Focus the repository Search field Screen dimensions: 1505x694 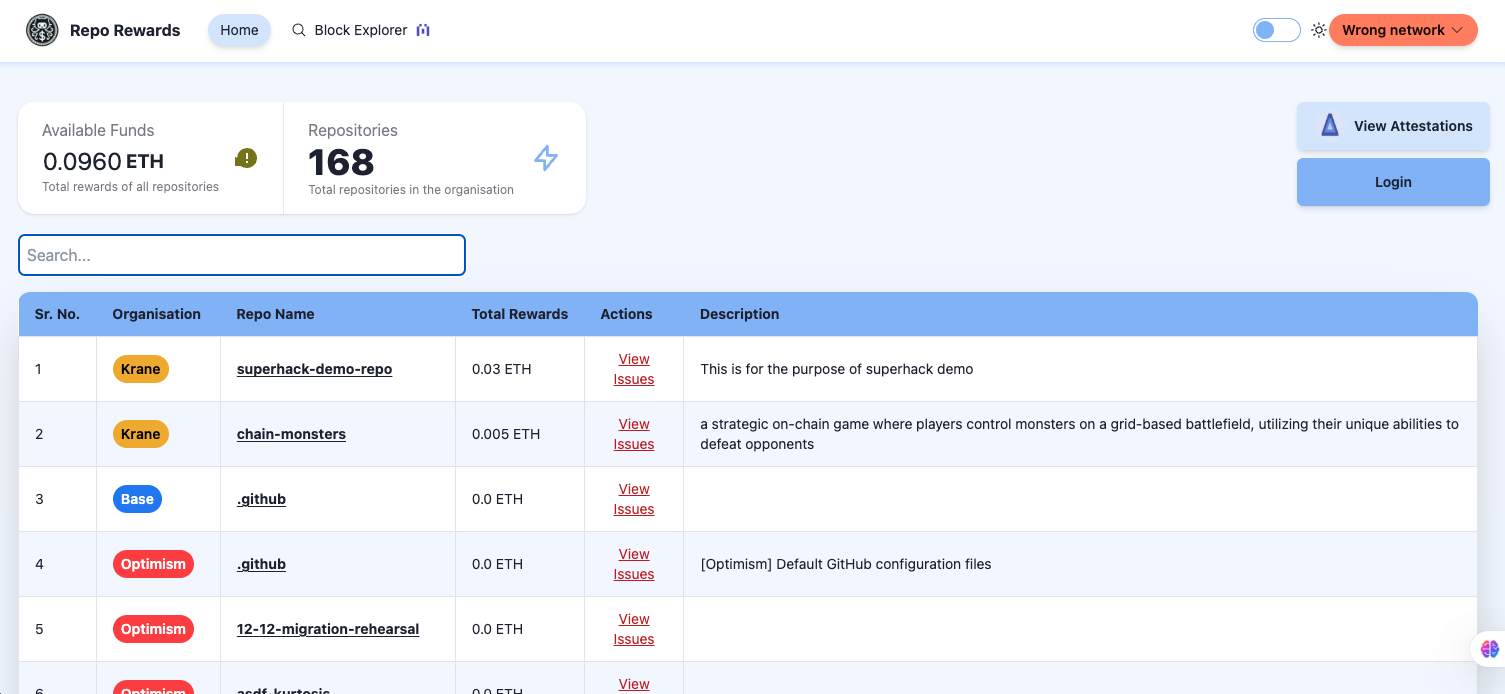(x=242, y=255)
